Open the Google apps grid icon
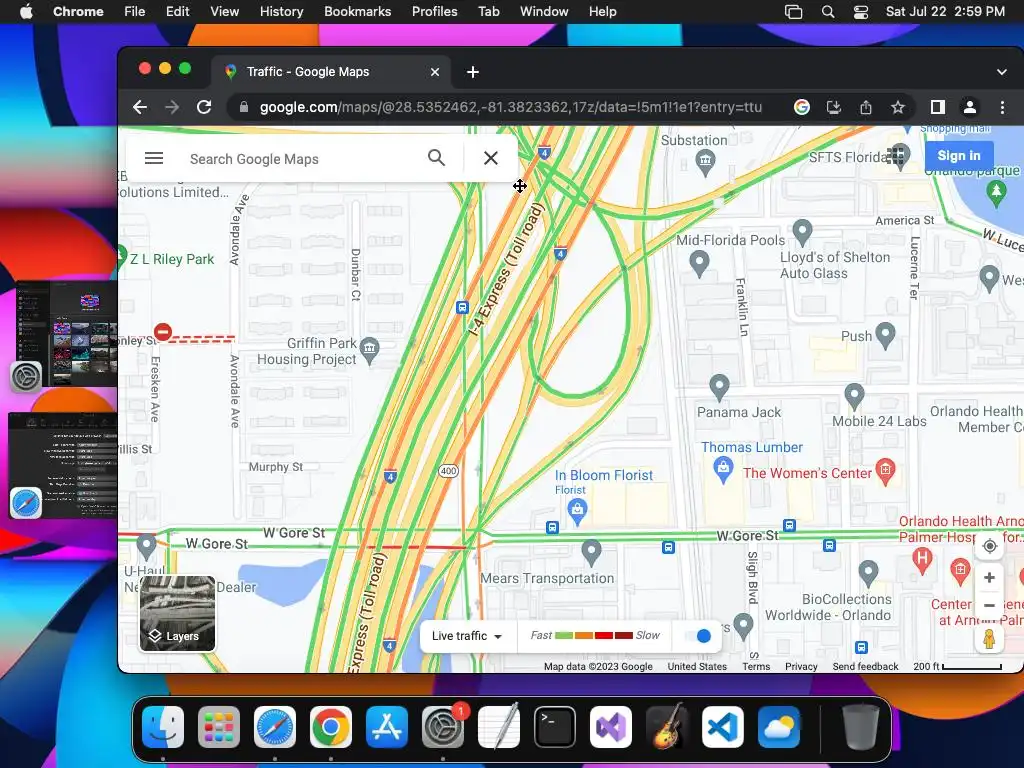Screen dimensions: 1024x768 895,155
